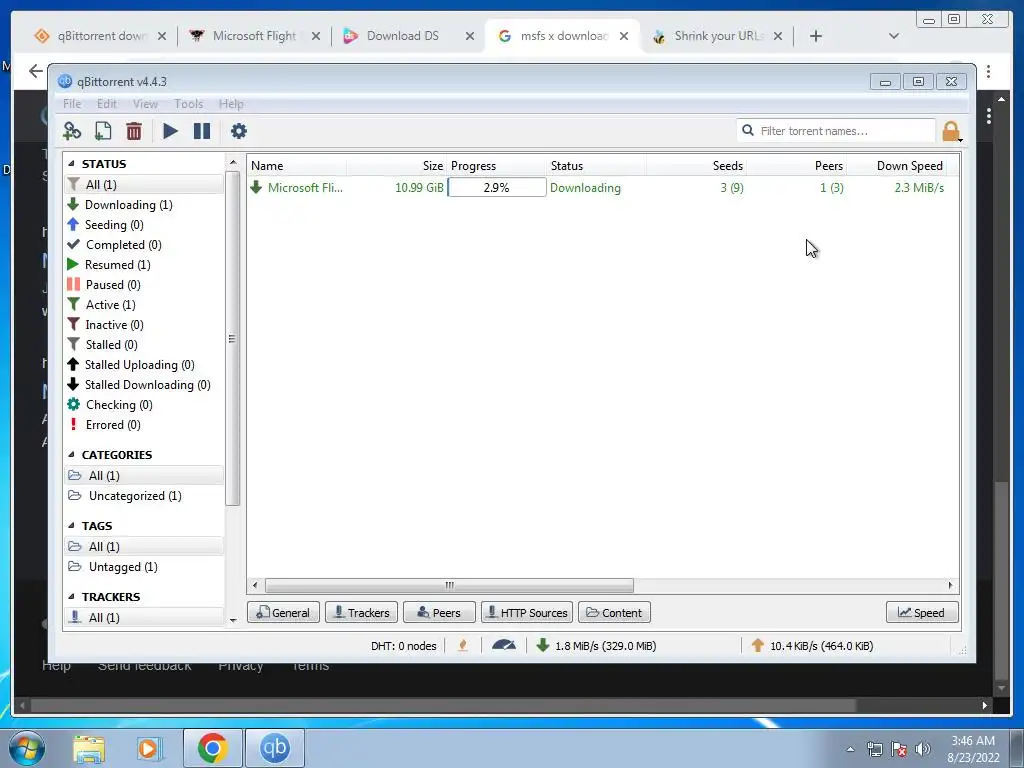This screenshot has width=1024, height=768.
Task: Sort by the Seeds column header
Action: 728,166
